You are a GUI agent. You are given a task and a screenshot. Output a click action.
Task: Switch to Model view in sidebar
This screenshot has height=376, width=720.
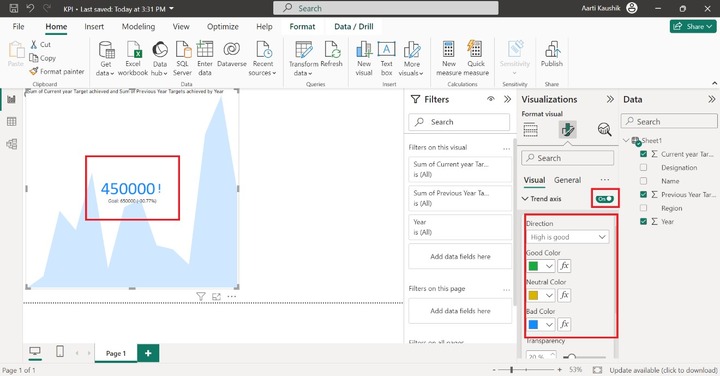[11, 144]
